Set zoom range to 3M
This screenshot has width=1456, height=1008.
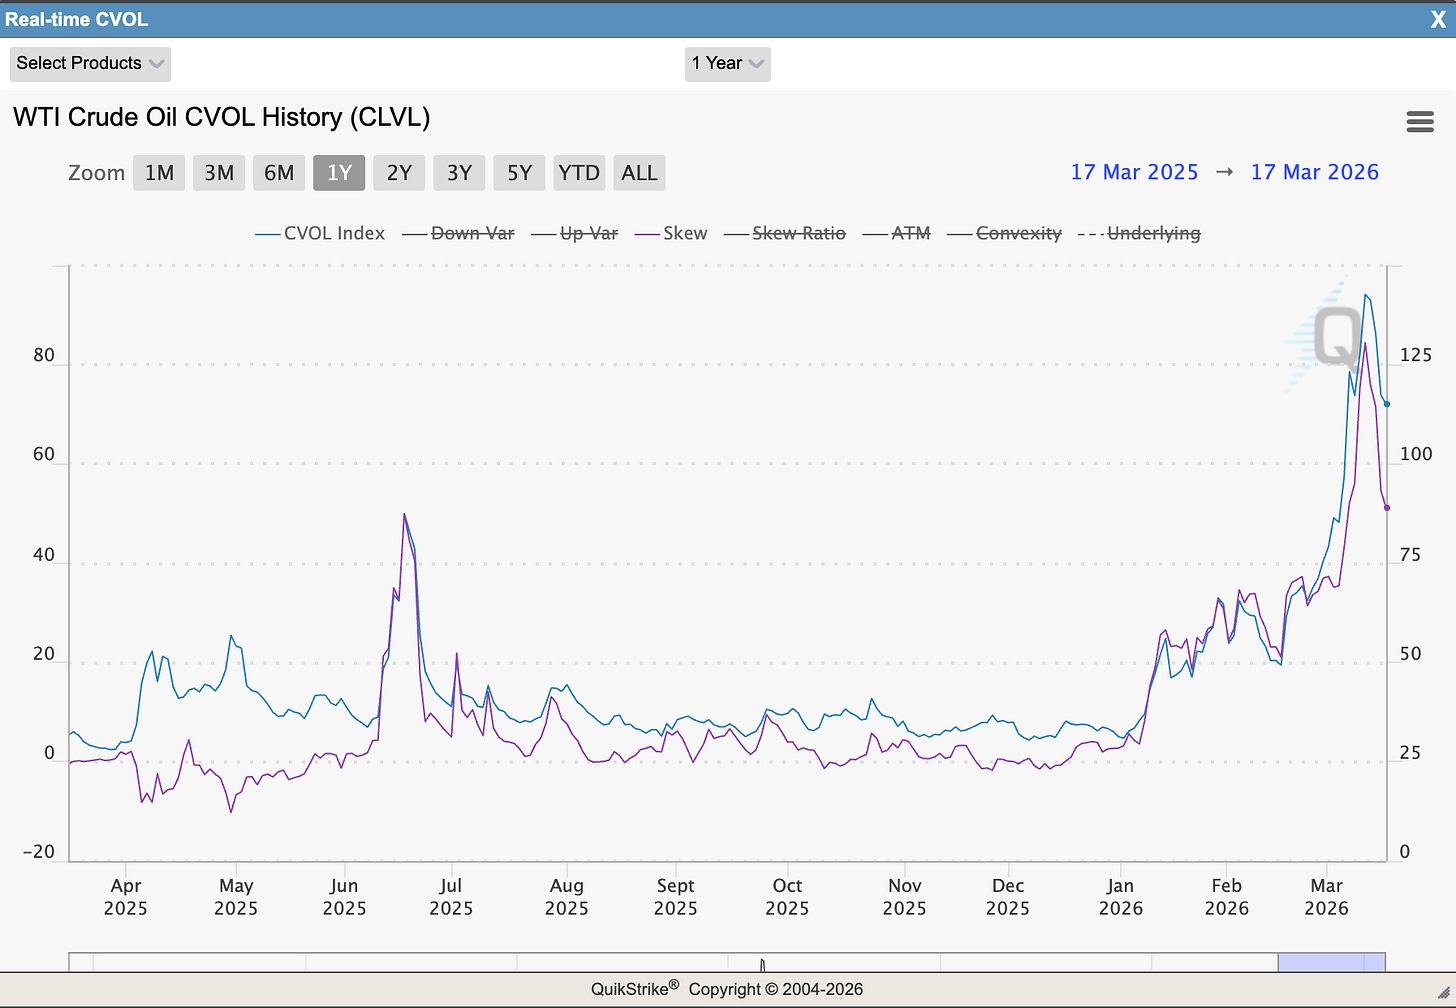219,173
